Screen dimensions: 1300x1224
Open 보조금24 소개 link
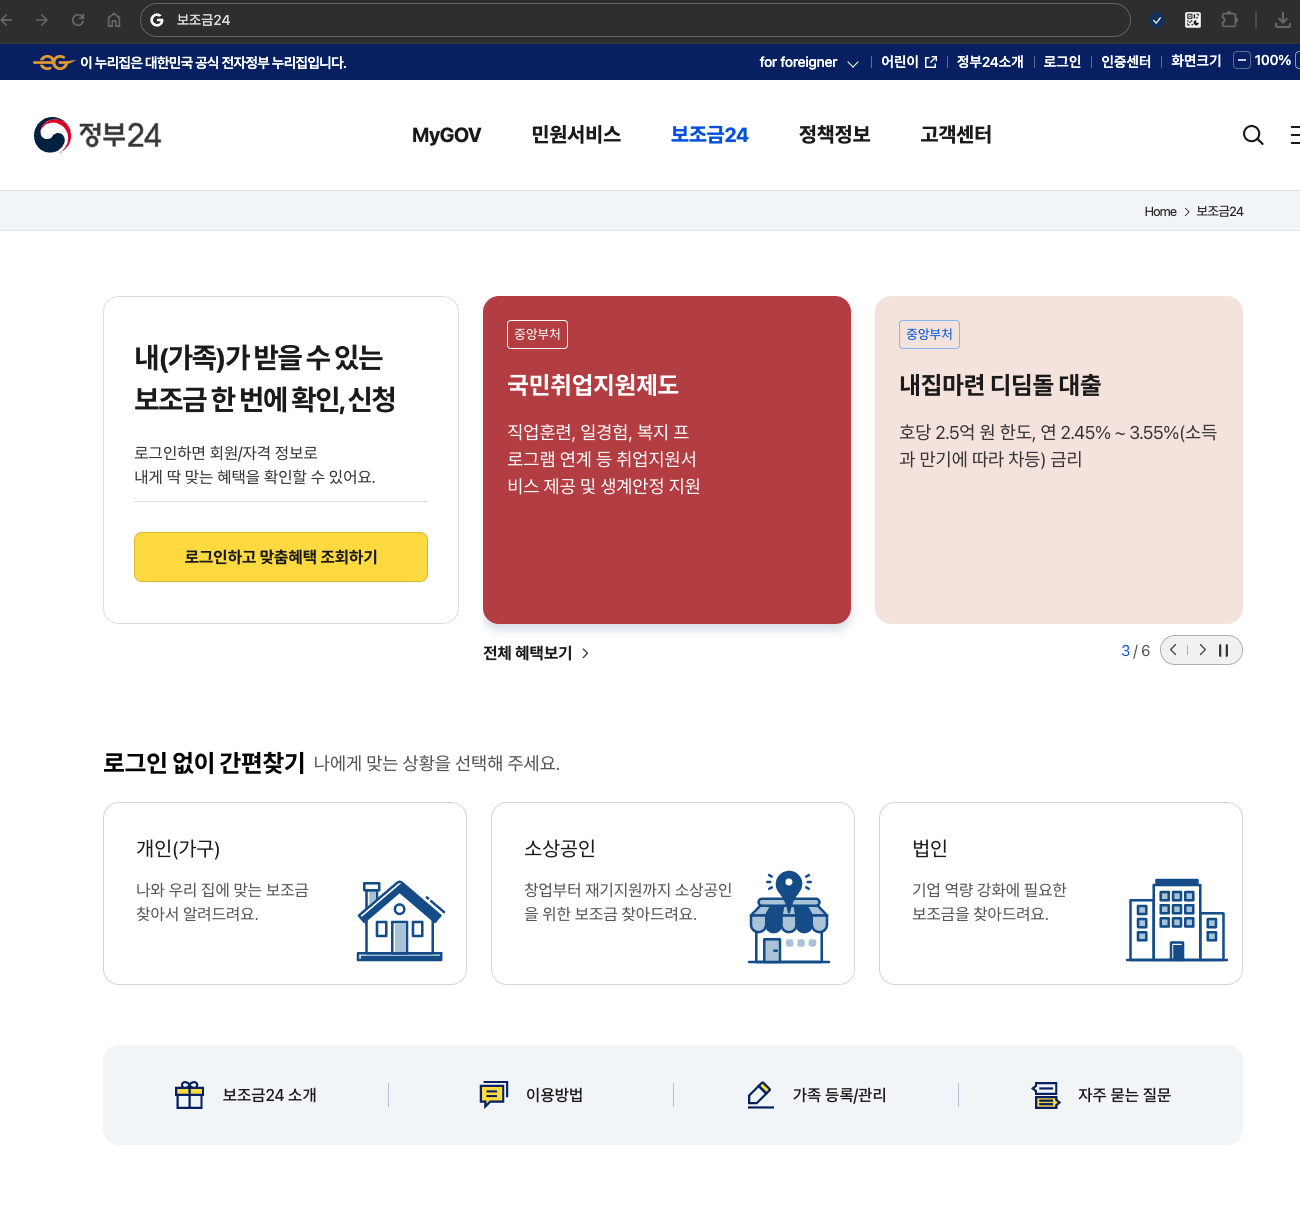tap(246, 1095)
